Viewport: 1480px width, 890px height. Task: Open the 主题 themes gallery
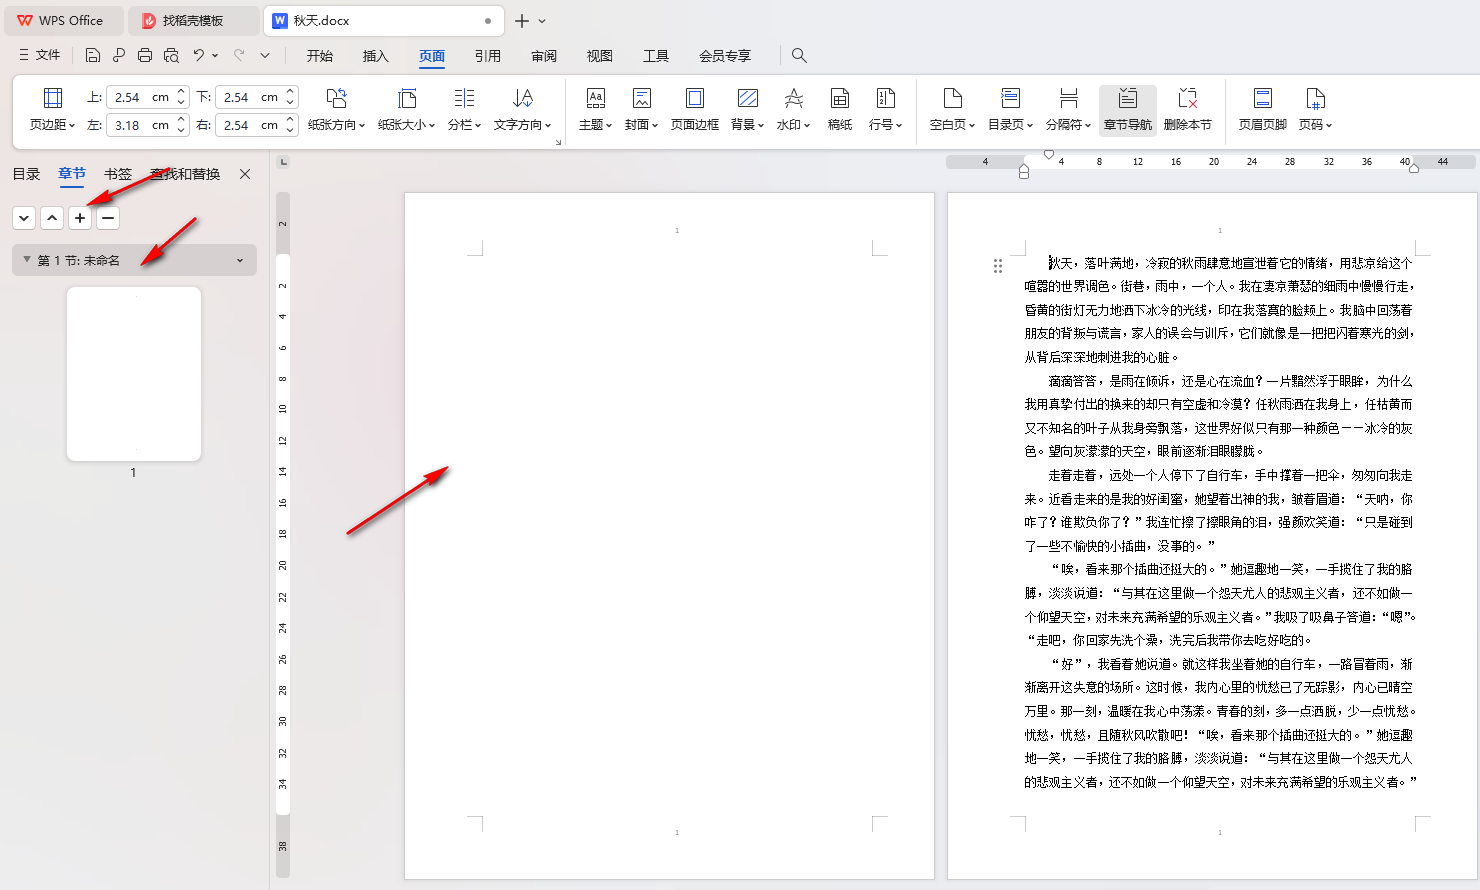pyautogui.click(x=595, y=109)
